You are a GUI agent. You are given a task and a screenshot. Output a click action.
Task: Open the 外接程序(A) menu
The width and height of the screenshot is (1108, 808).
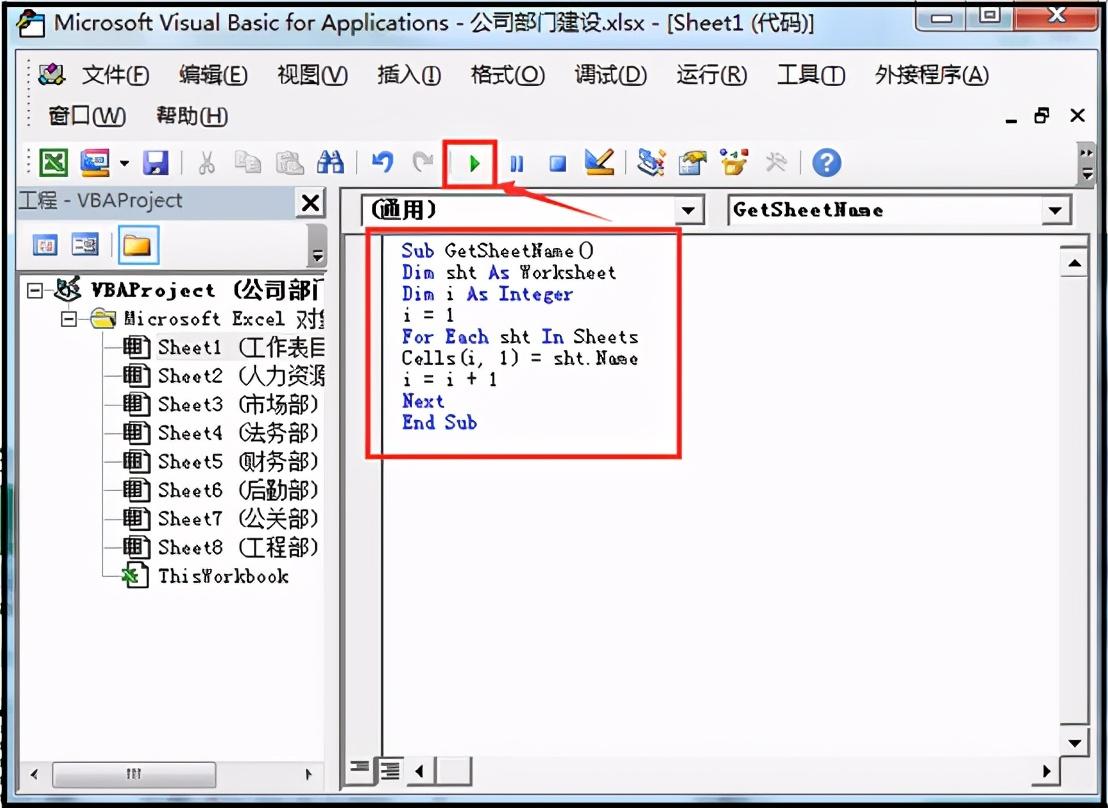coord(931,74)
